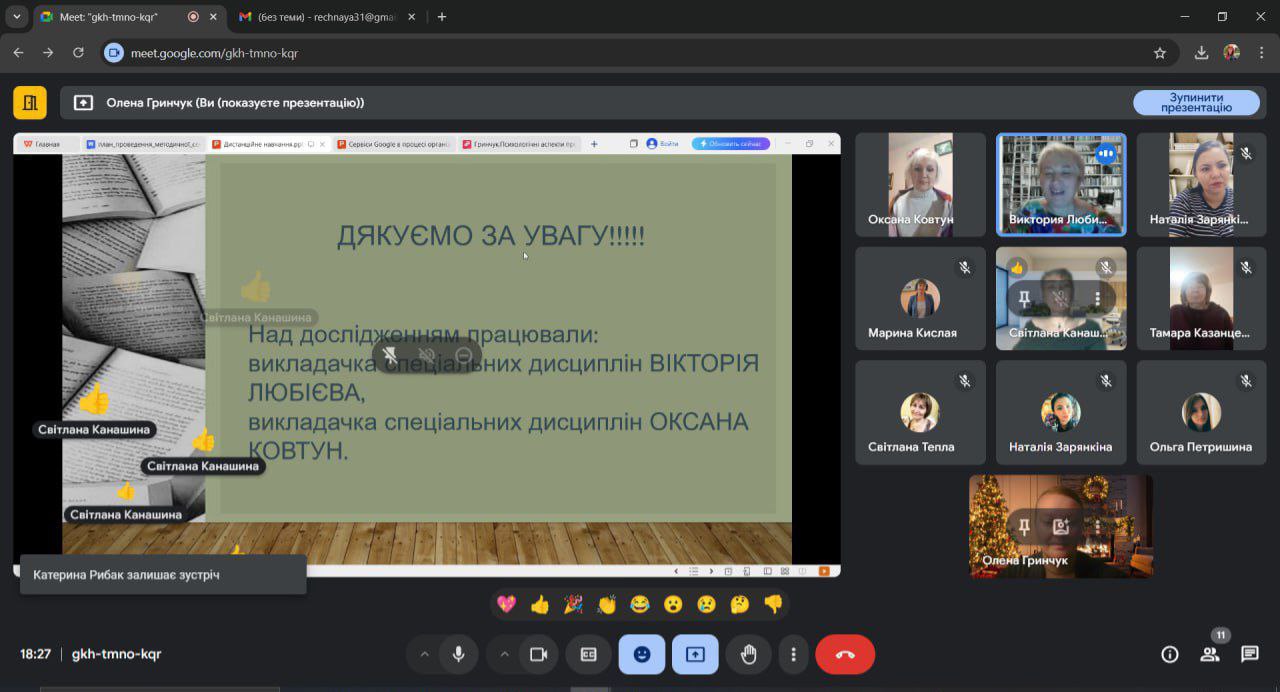The height and width of the screenshot is (692, 1280).
Task: Open the Chrome profile avatar
Action: click(x=1232, y=53)
